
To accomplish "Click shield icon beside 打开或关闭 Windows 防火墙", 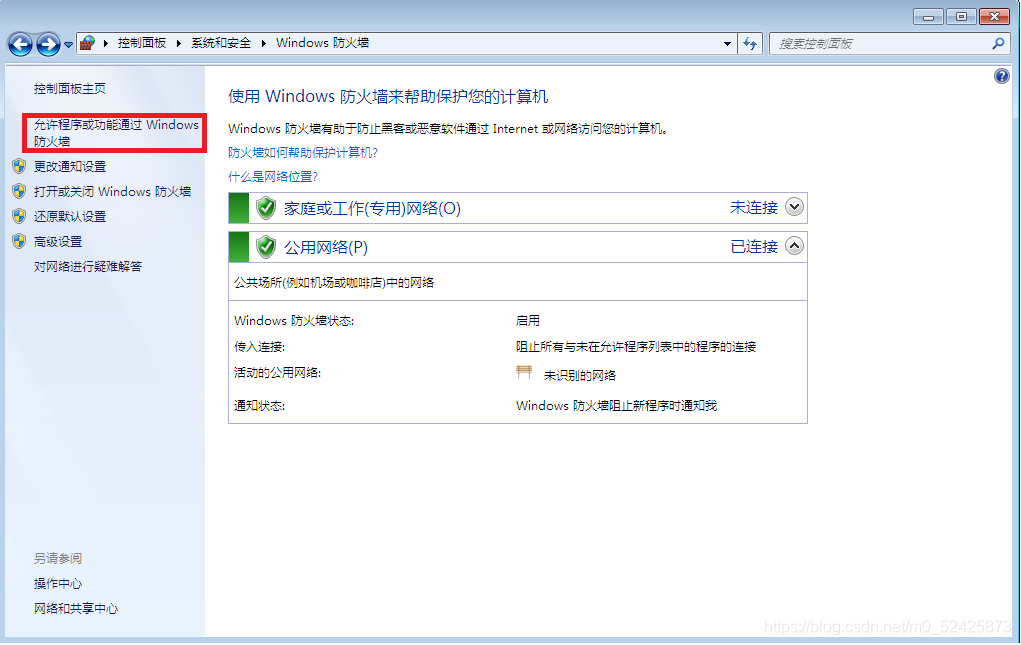I will [19, 191].
